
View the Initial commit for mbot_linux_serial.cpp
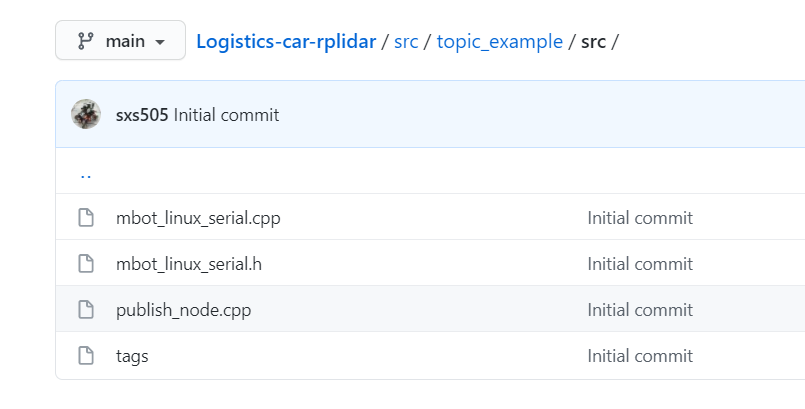tap(639, 218)
